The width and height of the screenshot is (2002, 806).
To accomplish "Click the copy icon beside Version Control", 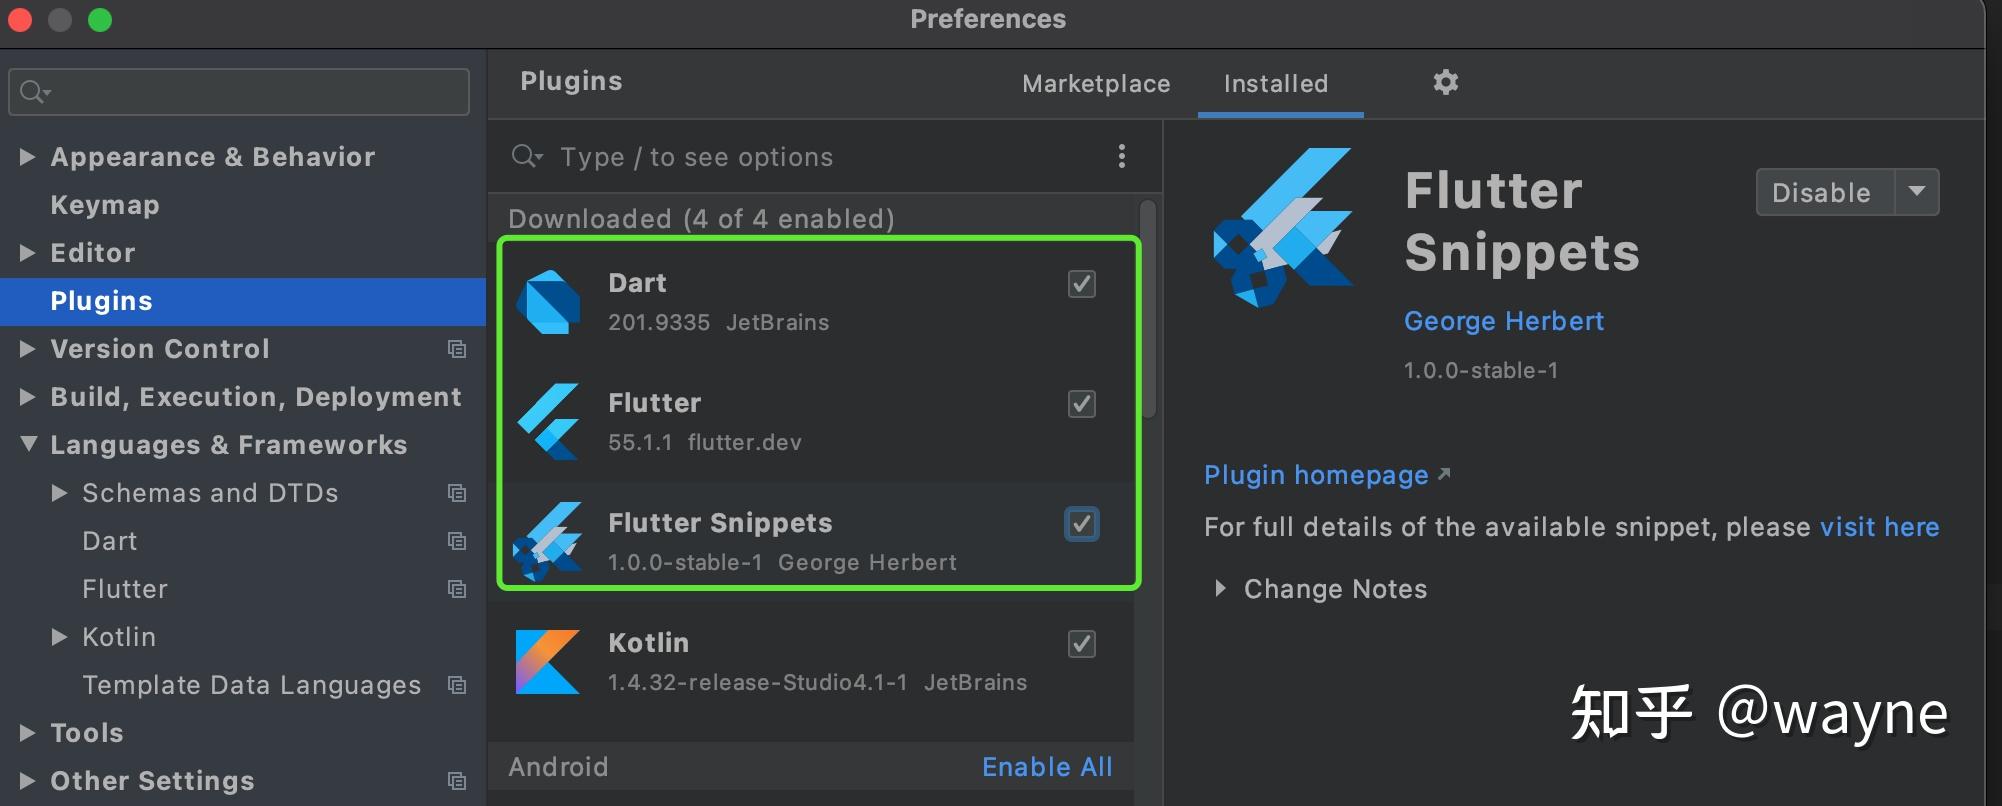I will (457, 349).
